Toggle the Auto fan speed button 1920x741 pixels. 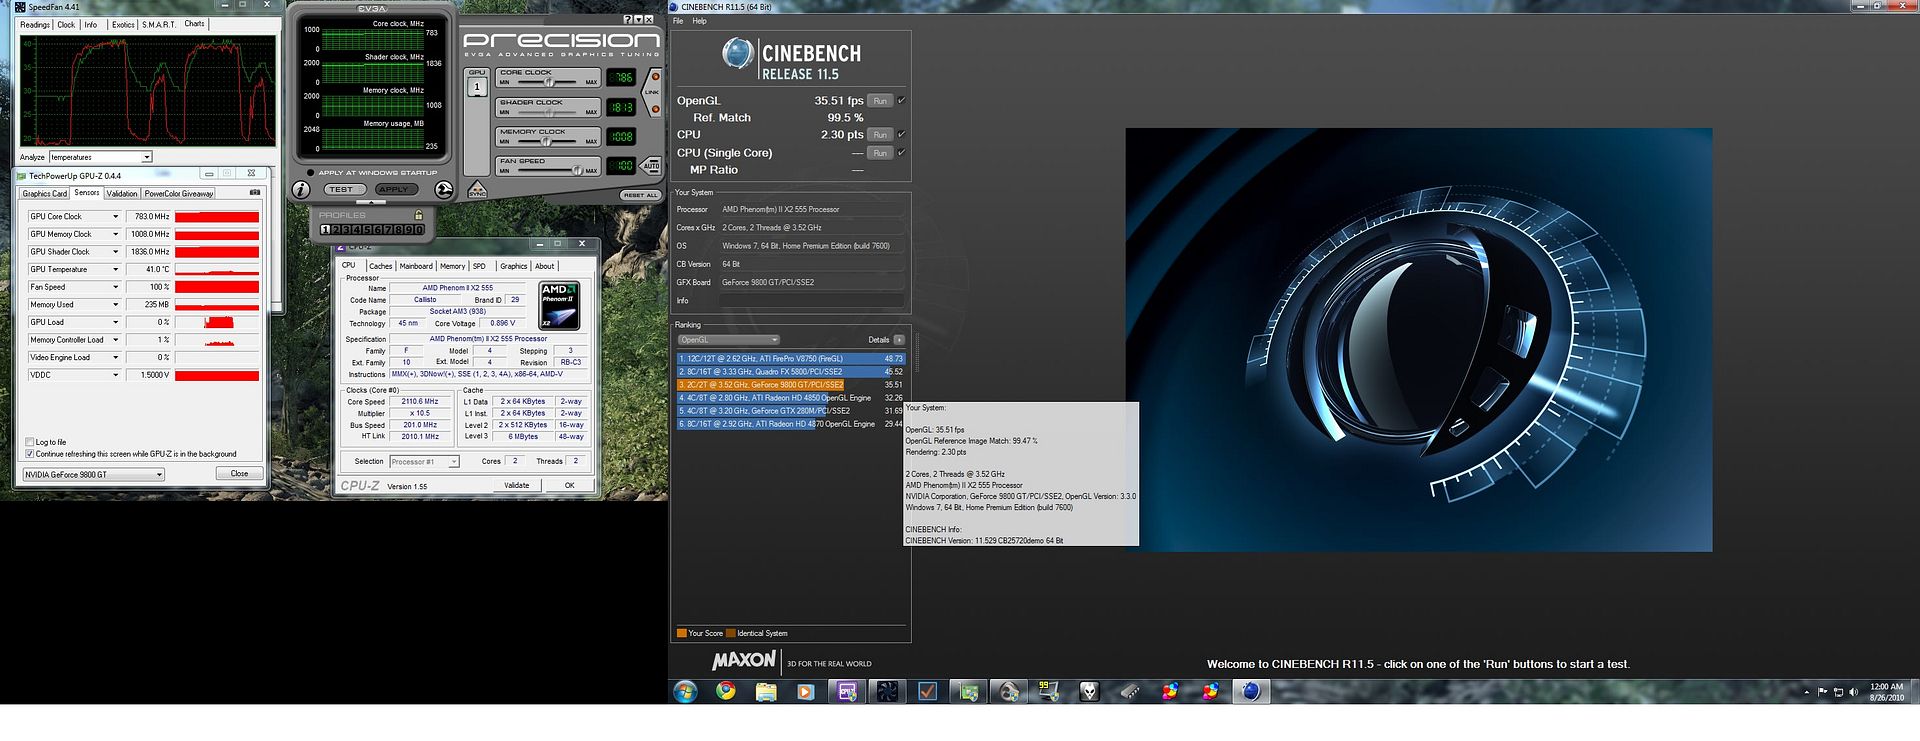point(651,166)
